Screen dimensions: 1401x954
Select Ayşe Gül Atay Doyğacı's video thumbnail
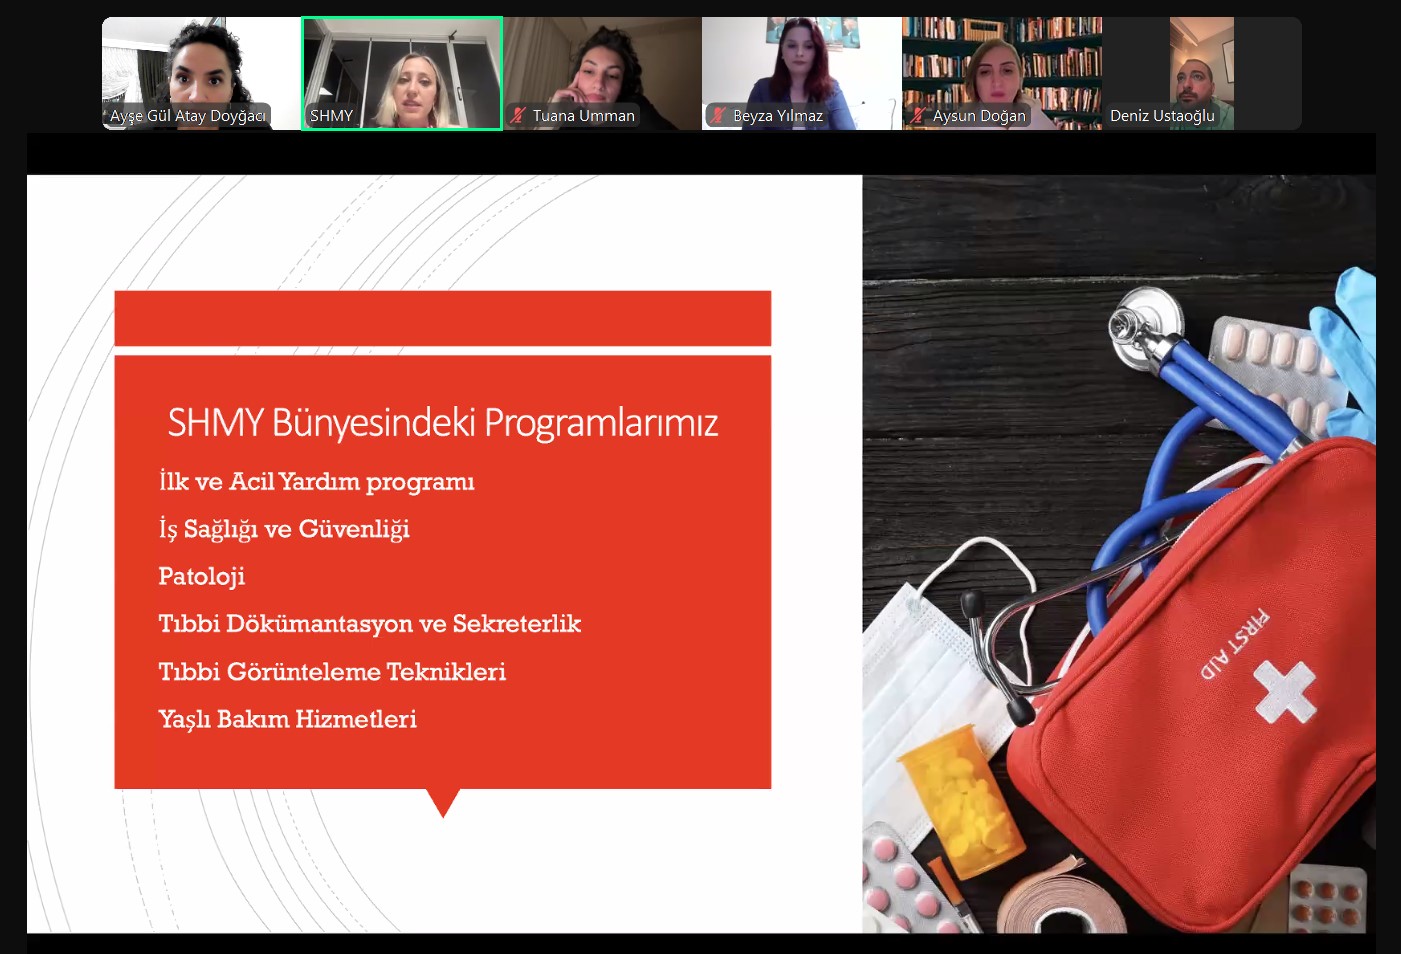click(201, 73)
